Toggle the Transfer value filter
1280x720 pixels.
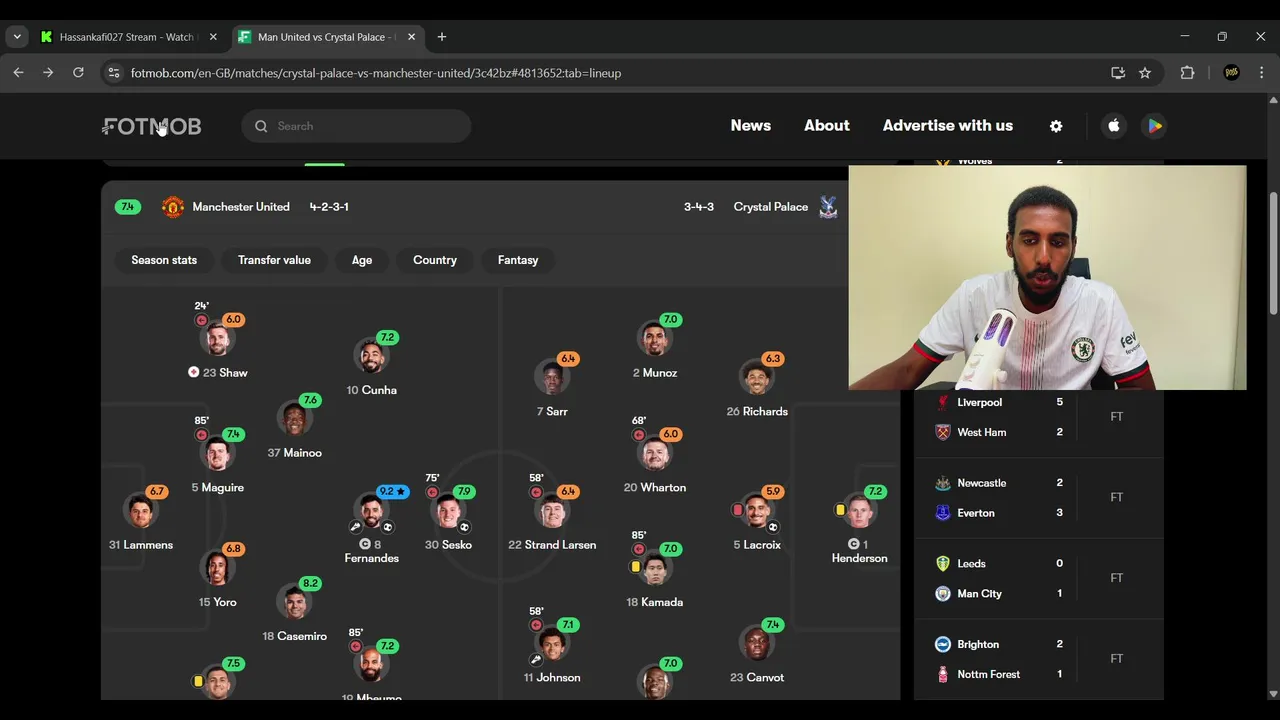pos(274,260)
